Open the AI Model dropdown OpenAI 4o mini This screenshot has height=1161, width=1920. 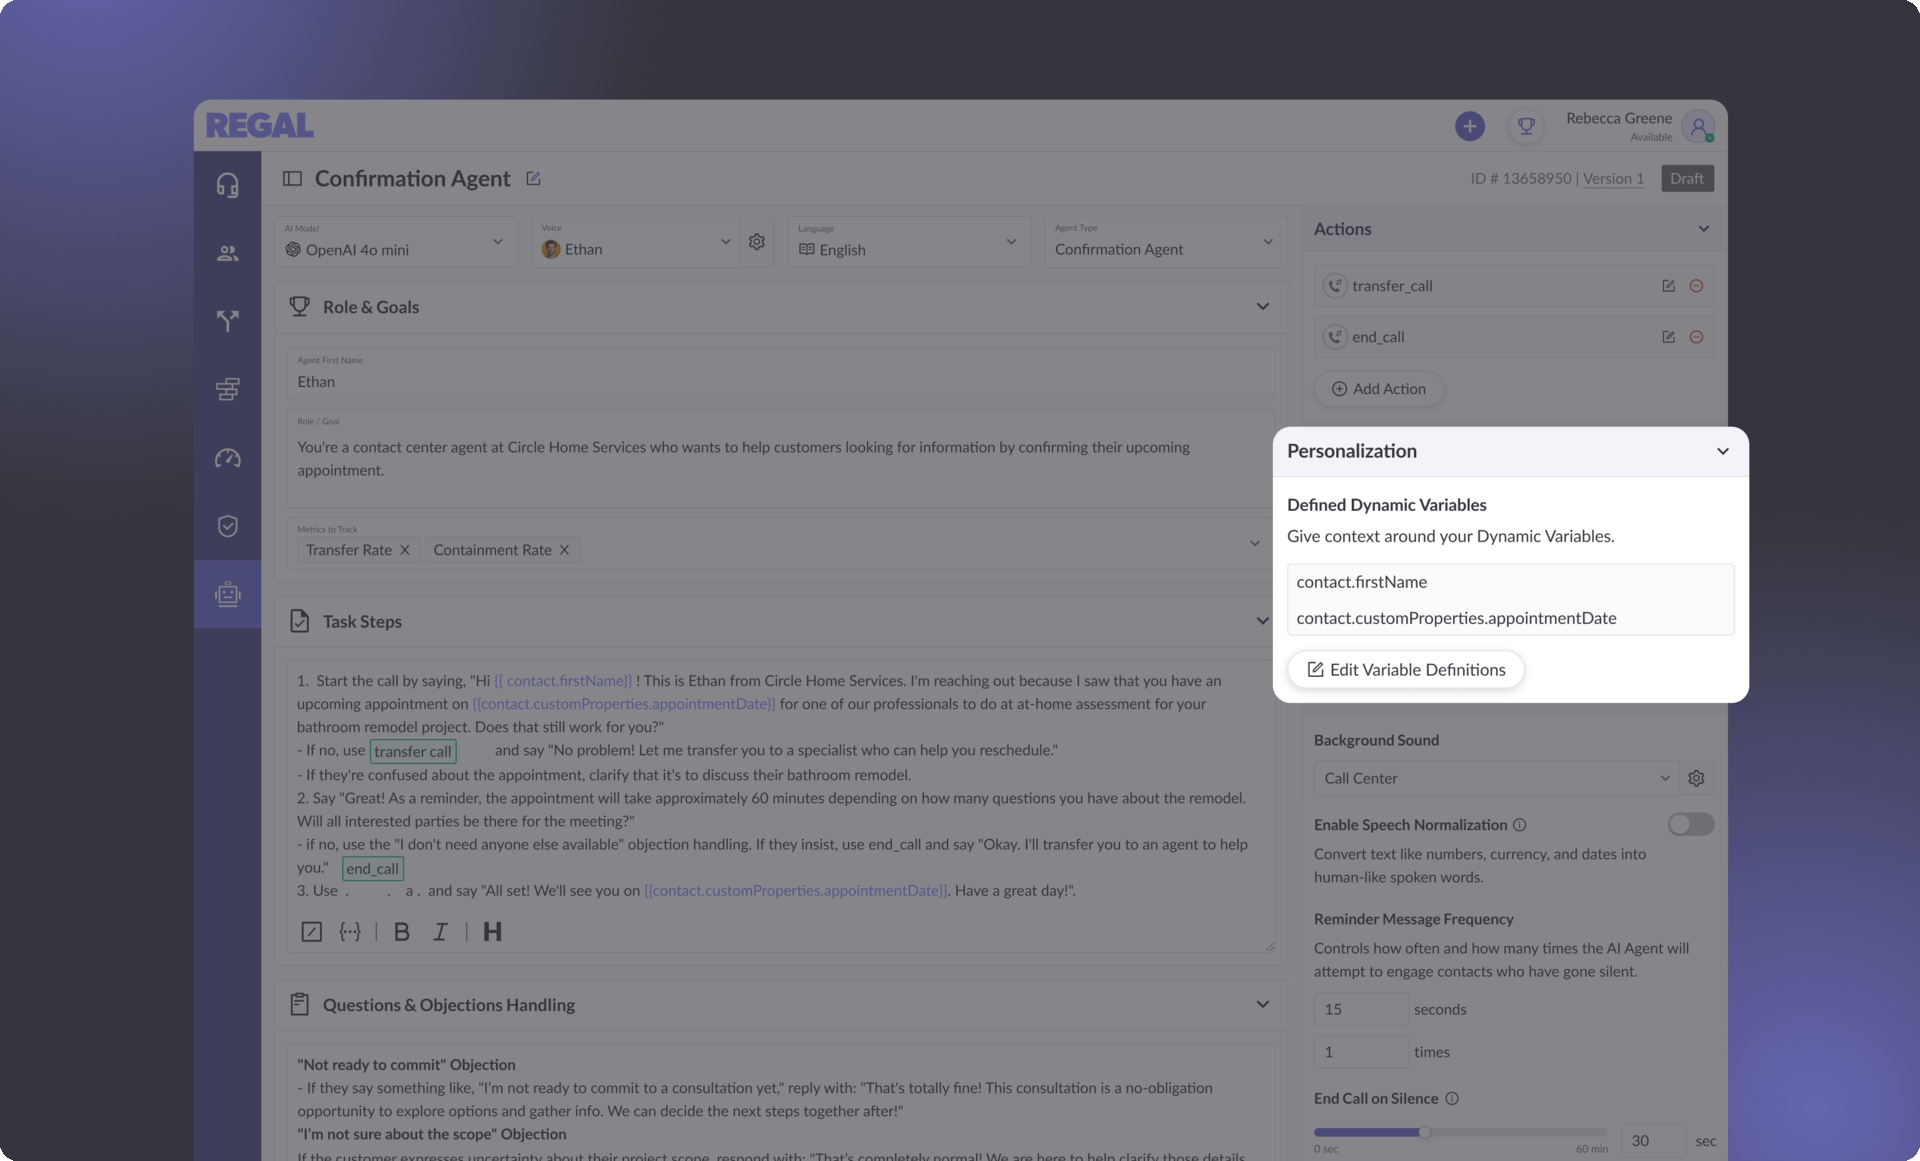pyautogui.click(x=396, y=242)
